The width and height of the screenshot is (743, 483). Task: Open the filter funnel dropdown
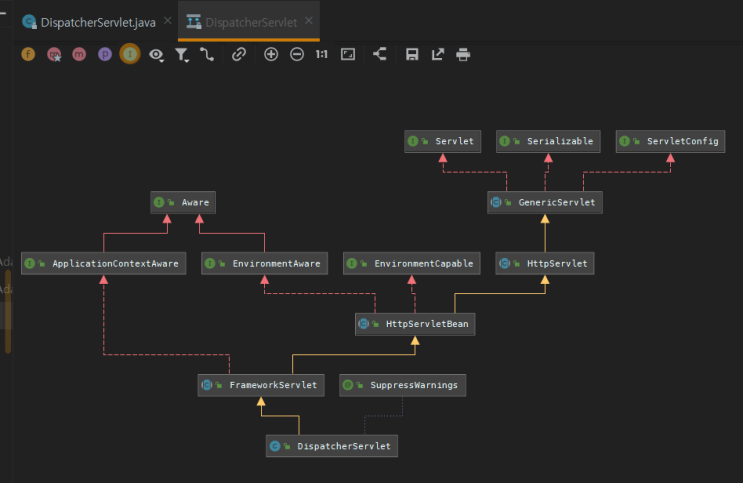182,55
